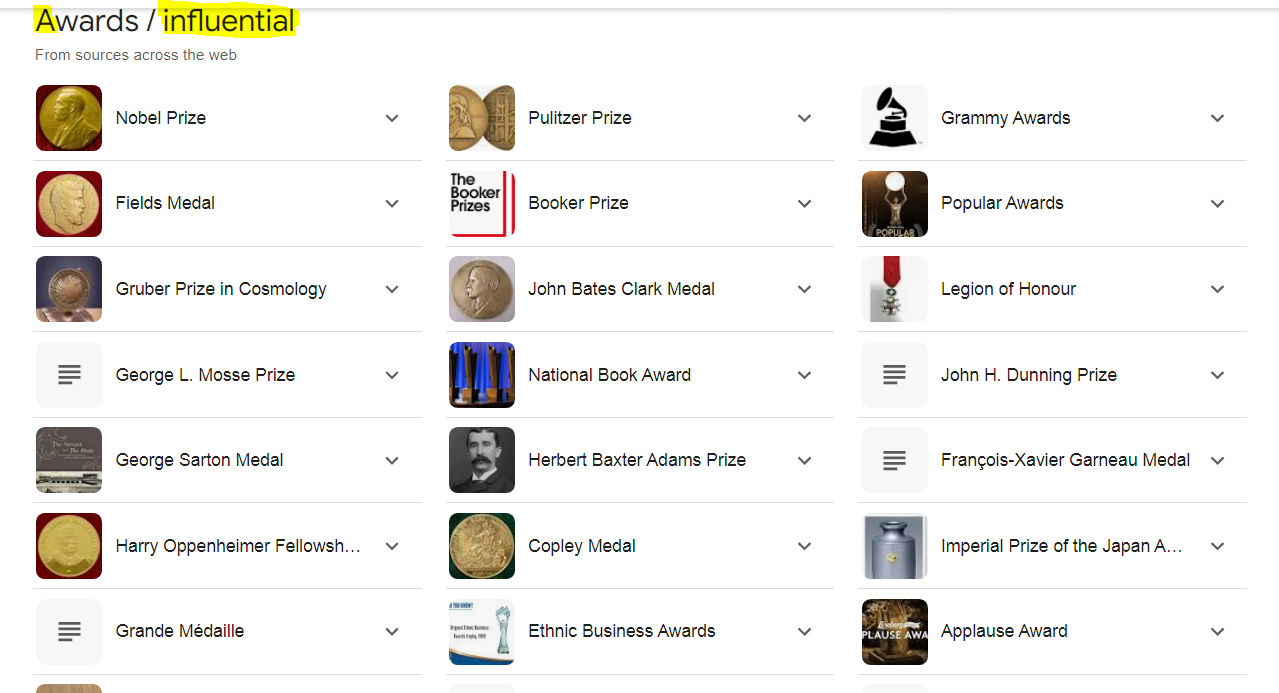Expand the Pulitzer Prize entry chevron
1279x693 pixels.
[x=804, y=118]
